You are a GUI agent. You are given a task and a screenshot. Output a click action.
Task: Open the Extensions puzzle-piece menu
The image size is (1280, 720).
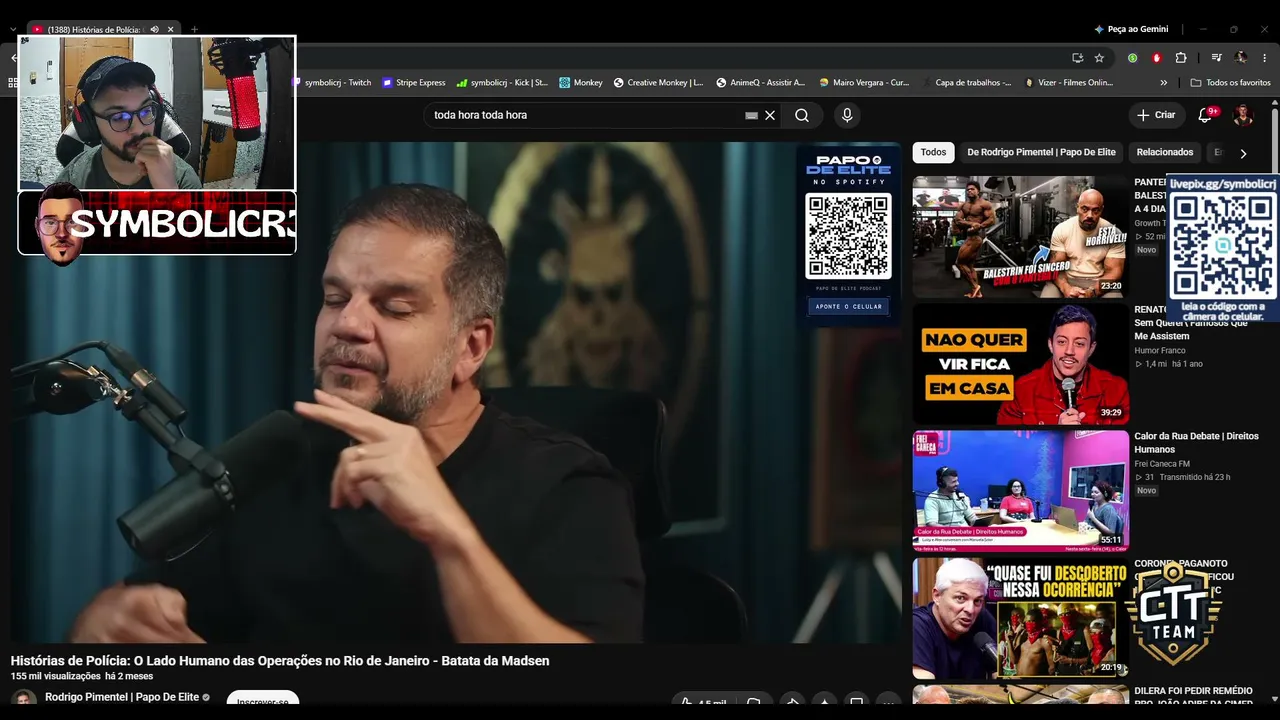1181,58
